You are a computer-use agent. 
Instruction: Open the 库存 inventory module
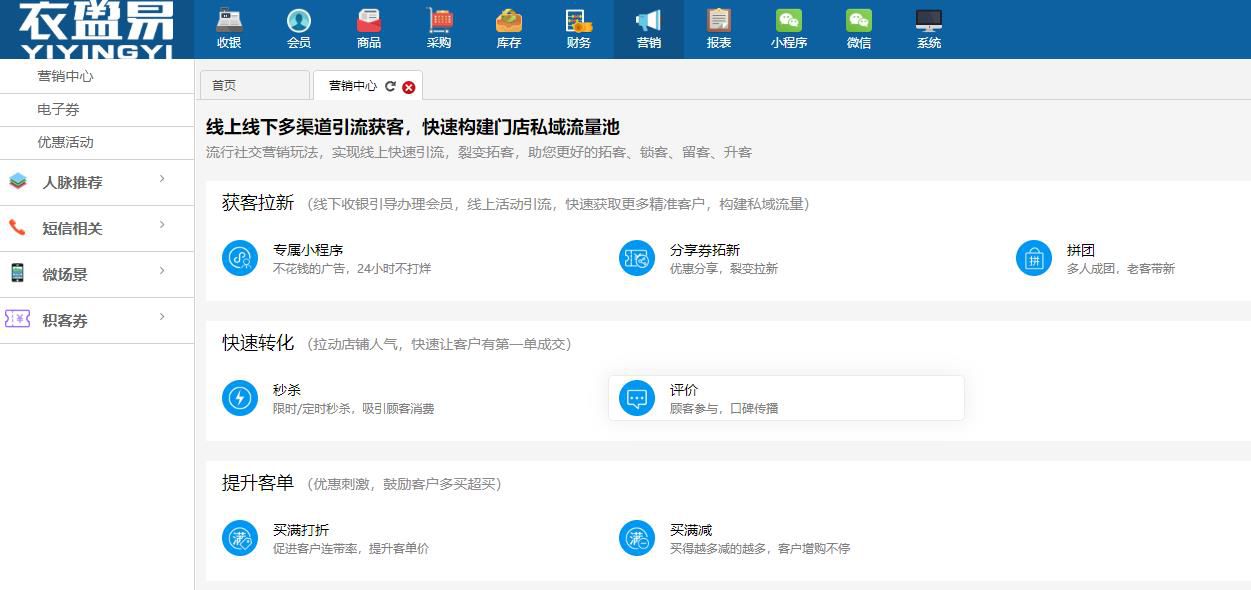click(508, 29)
